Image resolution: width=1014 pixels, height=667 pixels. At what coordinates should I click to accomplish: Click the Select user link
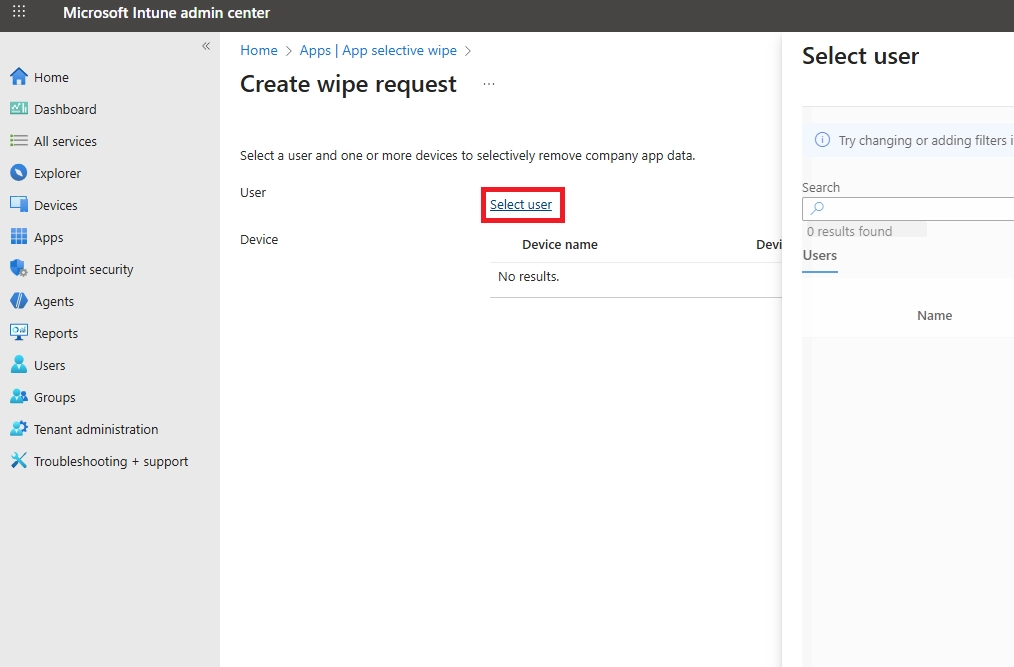click(522, 204)
